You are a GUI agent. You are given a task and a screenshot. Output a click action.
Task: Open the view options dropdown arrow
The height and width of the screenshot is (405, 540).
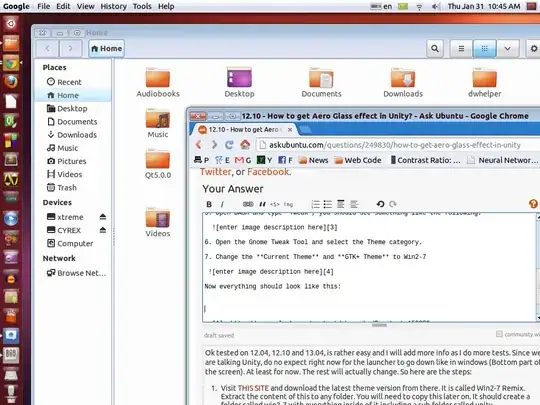click(507, 49)
